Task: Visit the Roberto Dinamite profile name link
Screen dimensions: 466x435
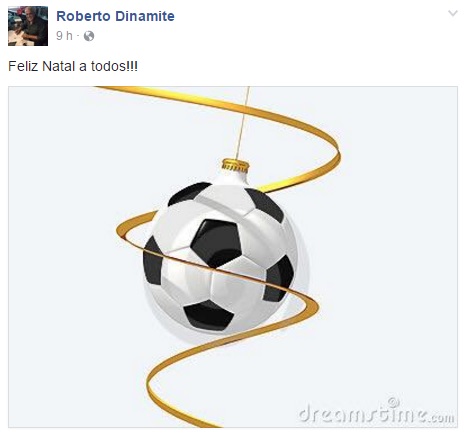Action: click(x=115, y=16)
